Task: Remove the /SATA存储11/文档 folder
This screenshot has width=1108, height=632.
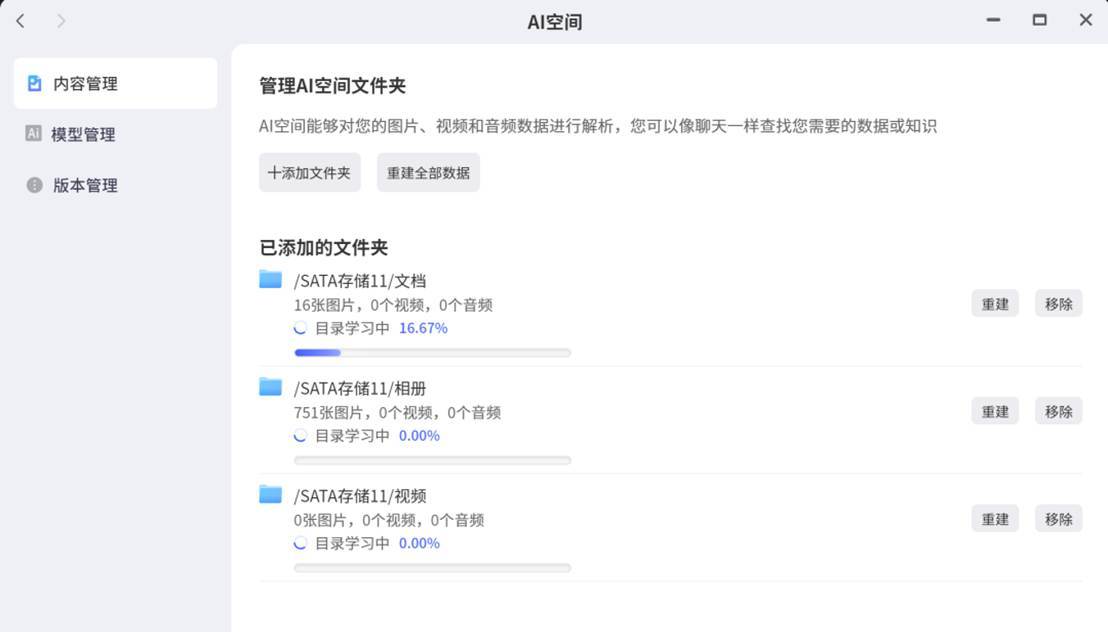Action: click(1058, 304)
